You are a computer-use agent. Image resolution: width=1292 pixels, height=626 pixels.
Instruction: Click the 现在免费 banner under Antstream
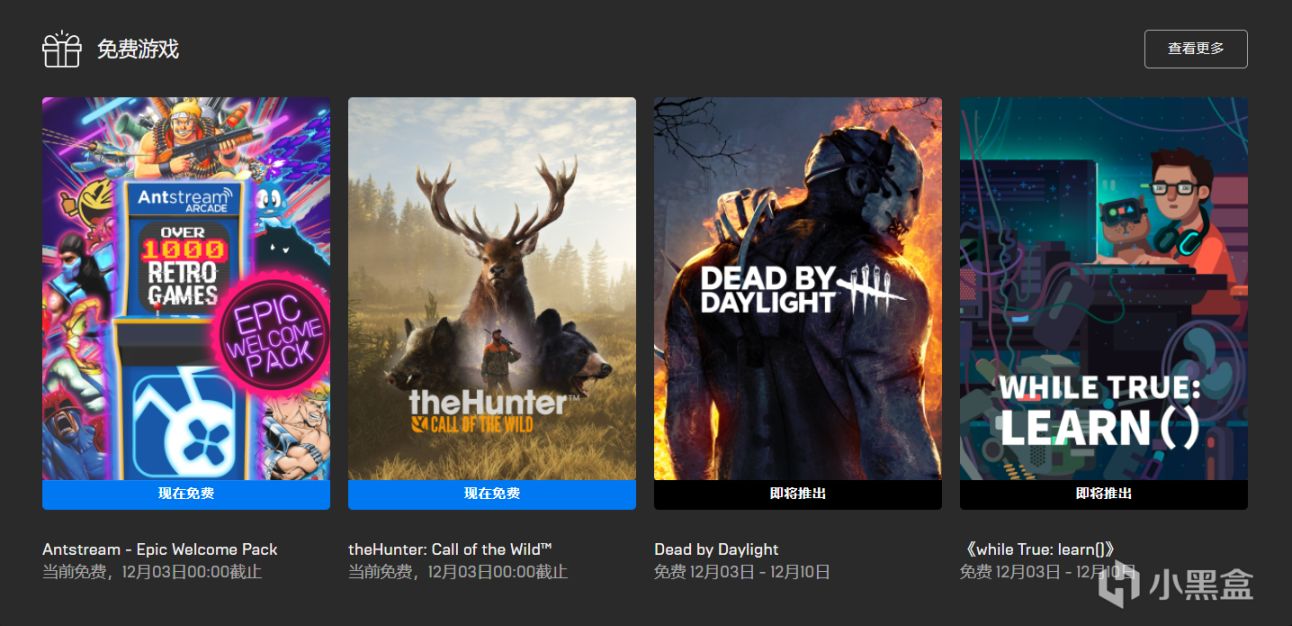pos(186,494)
